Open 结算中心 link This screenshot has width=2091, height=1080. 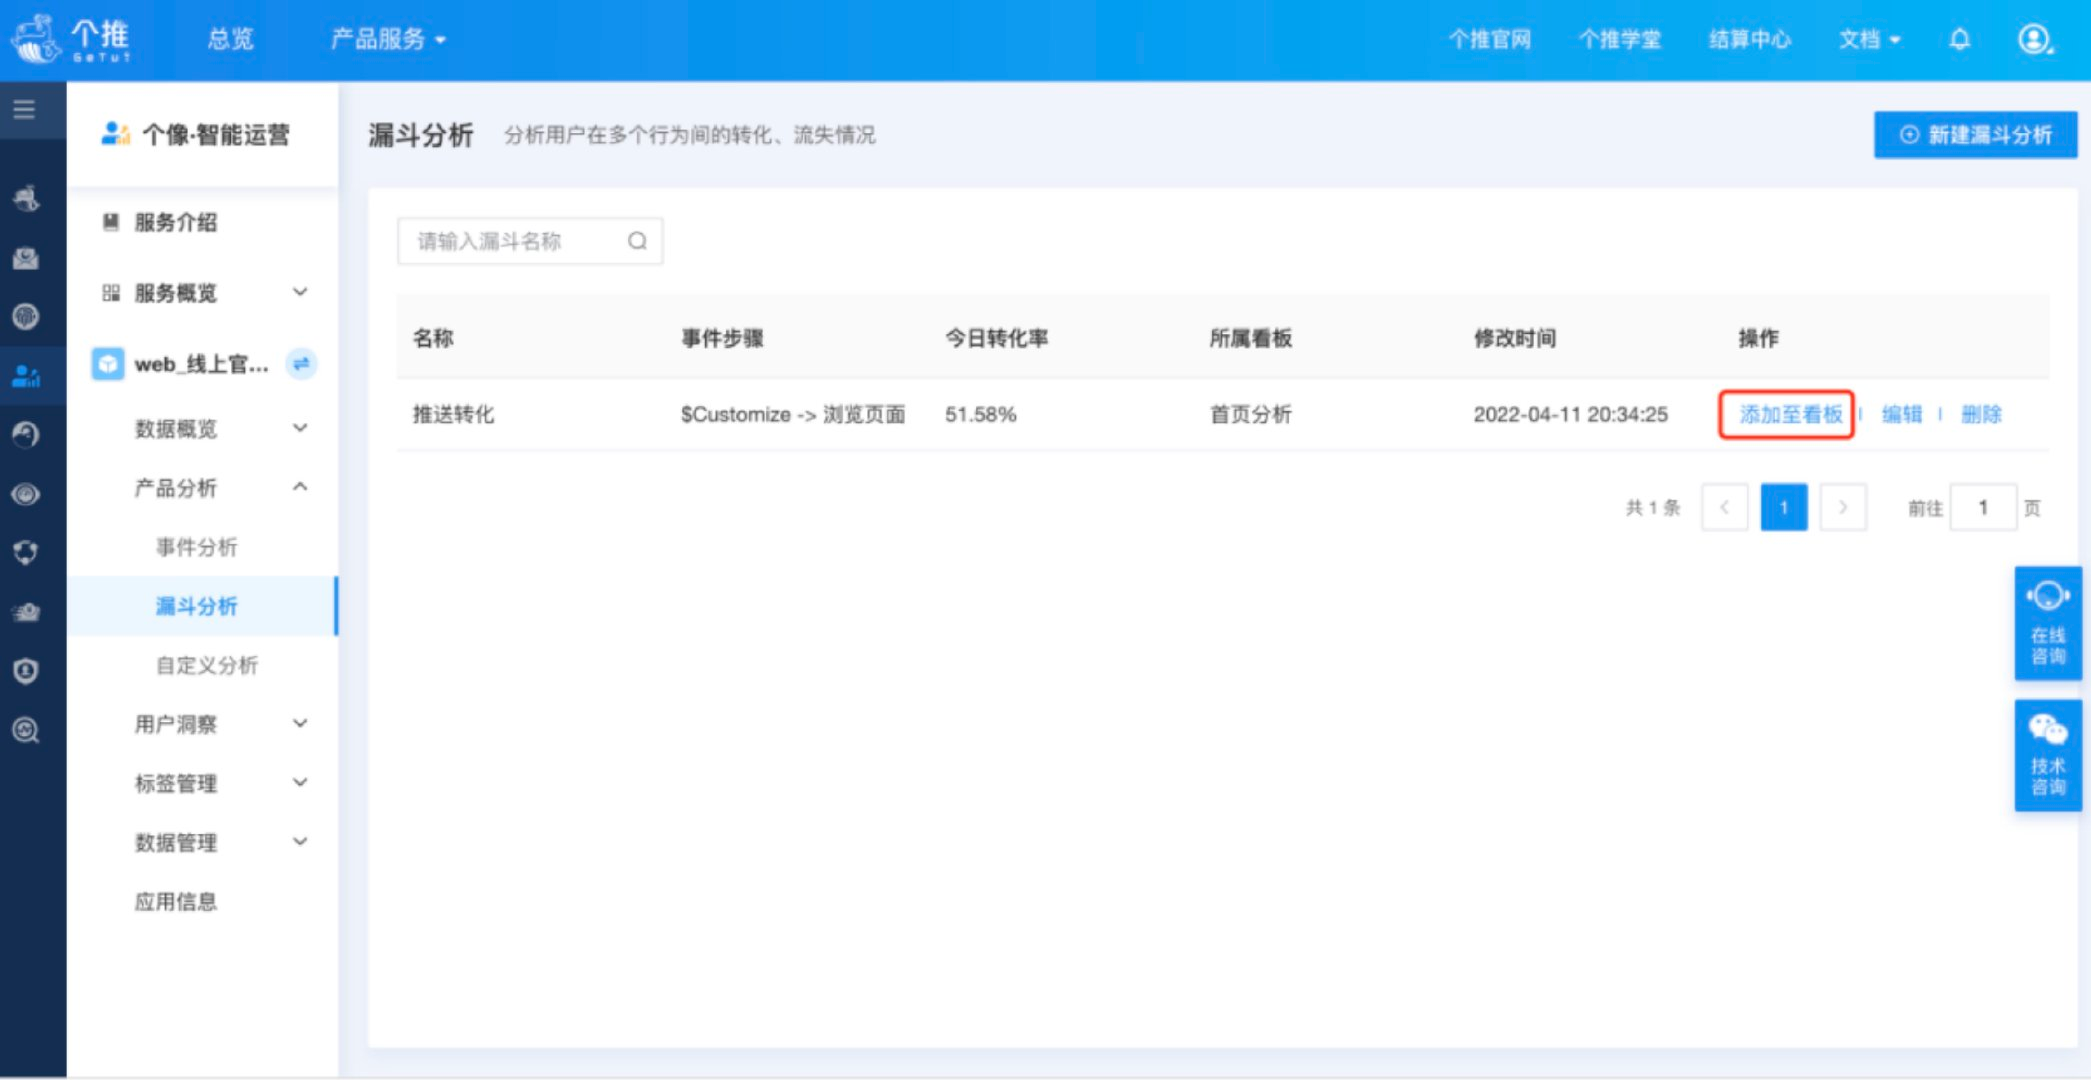point(1750,39)
